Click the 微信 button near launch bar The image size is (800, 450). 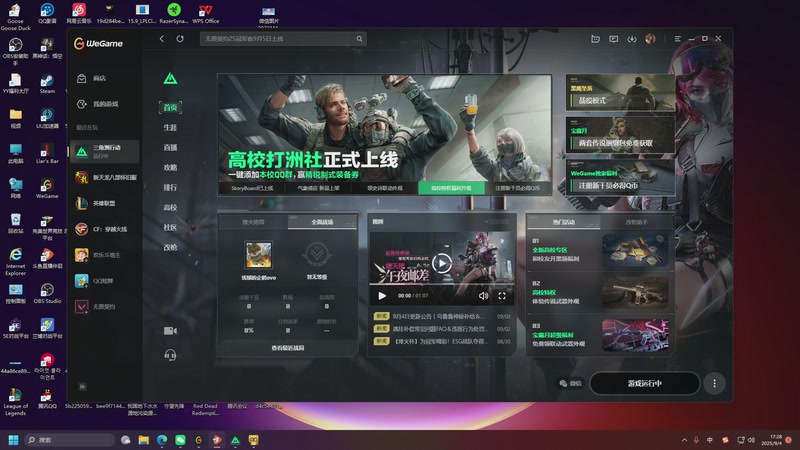[570, 383]
